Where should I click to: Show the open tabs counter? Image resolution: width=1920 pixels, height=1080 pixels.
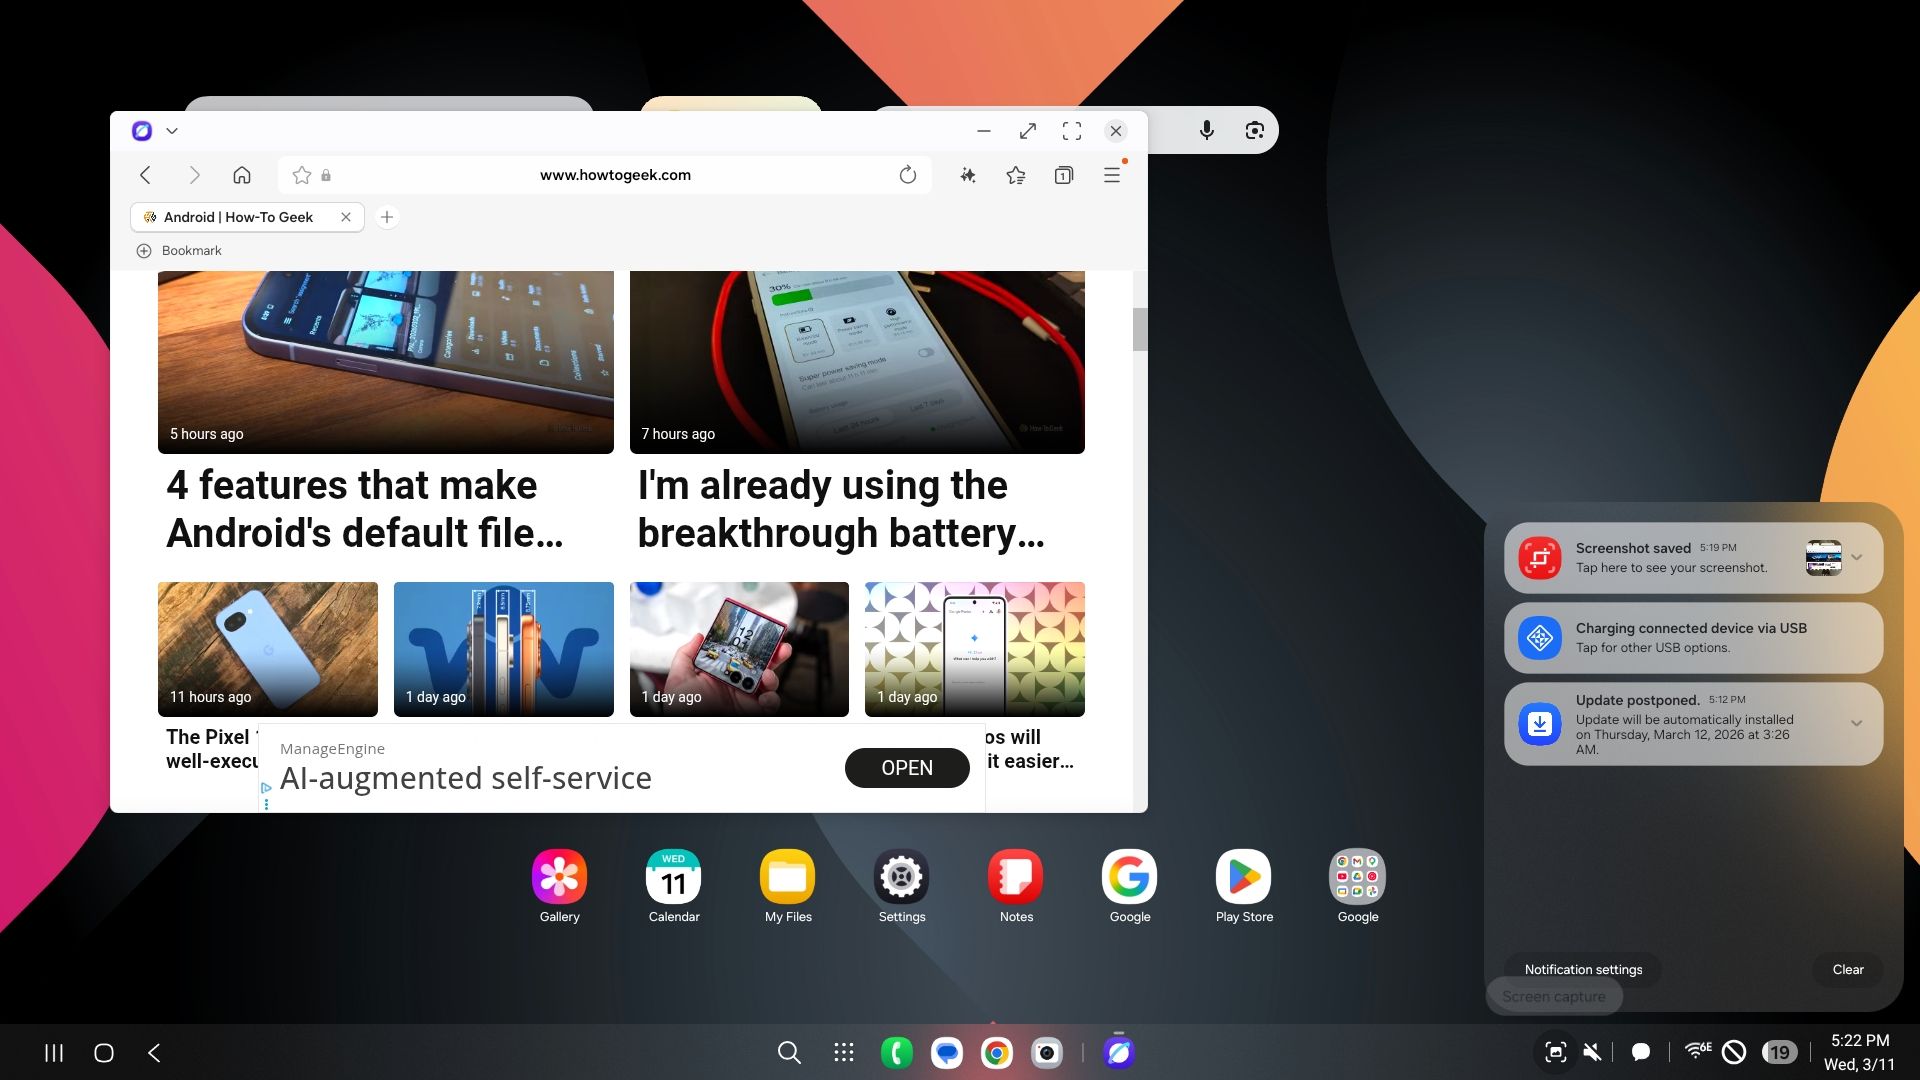pyautogui.click(x=1064, y=175)
